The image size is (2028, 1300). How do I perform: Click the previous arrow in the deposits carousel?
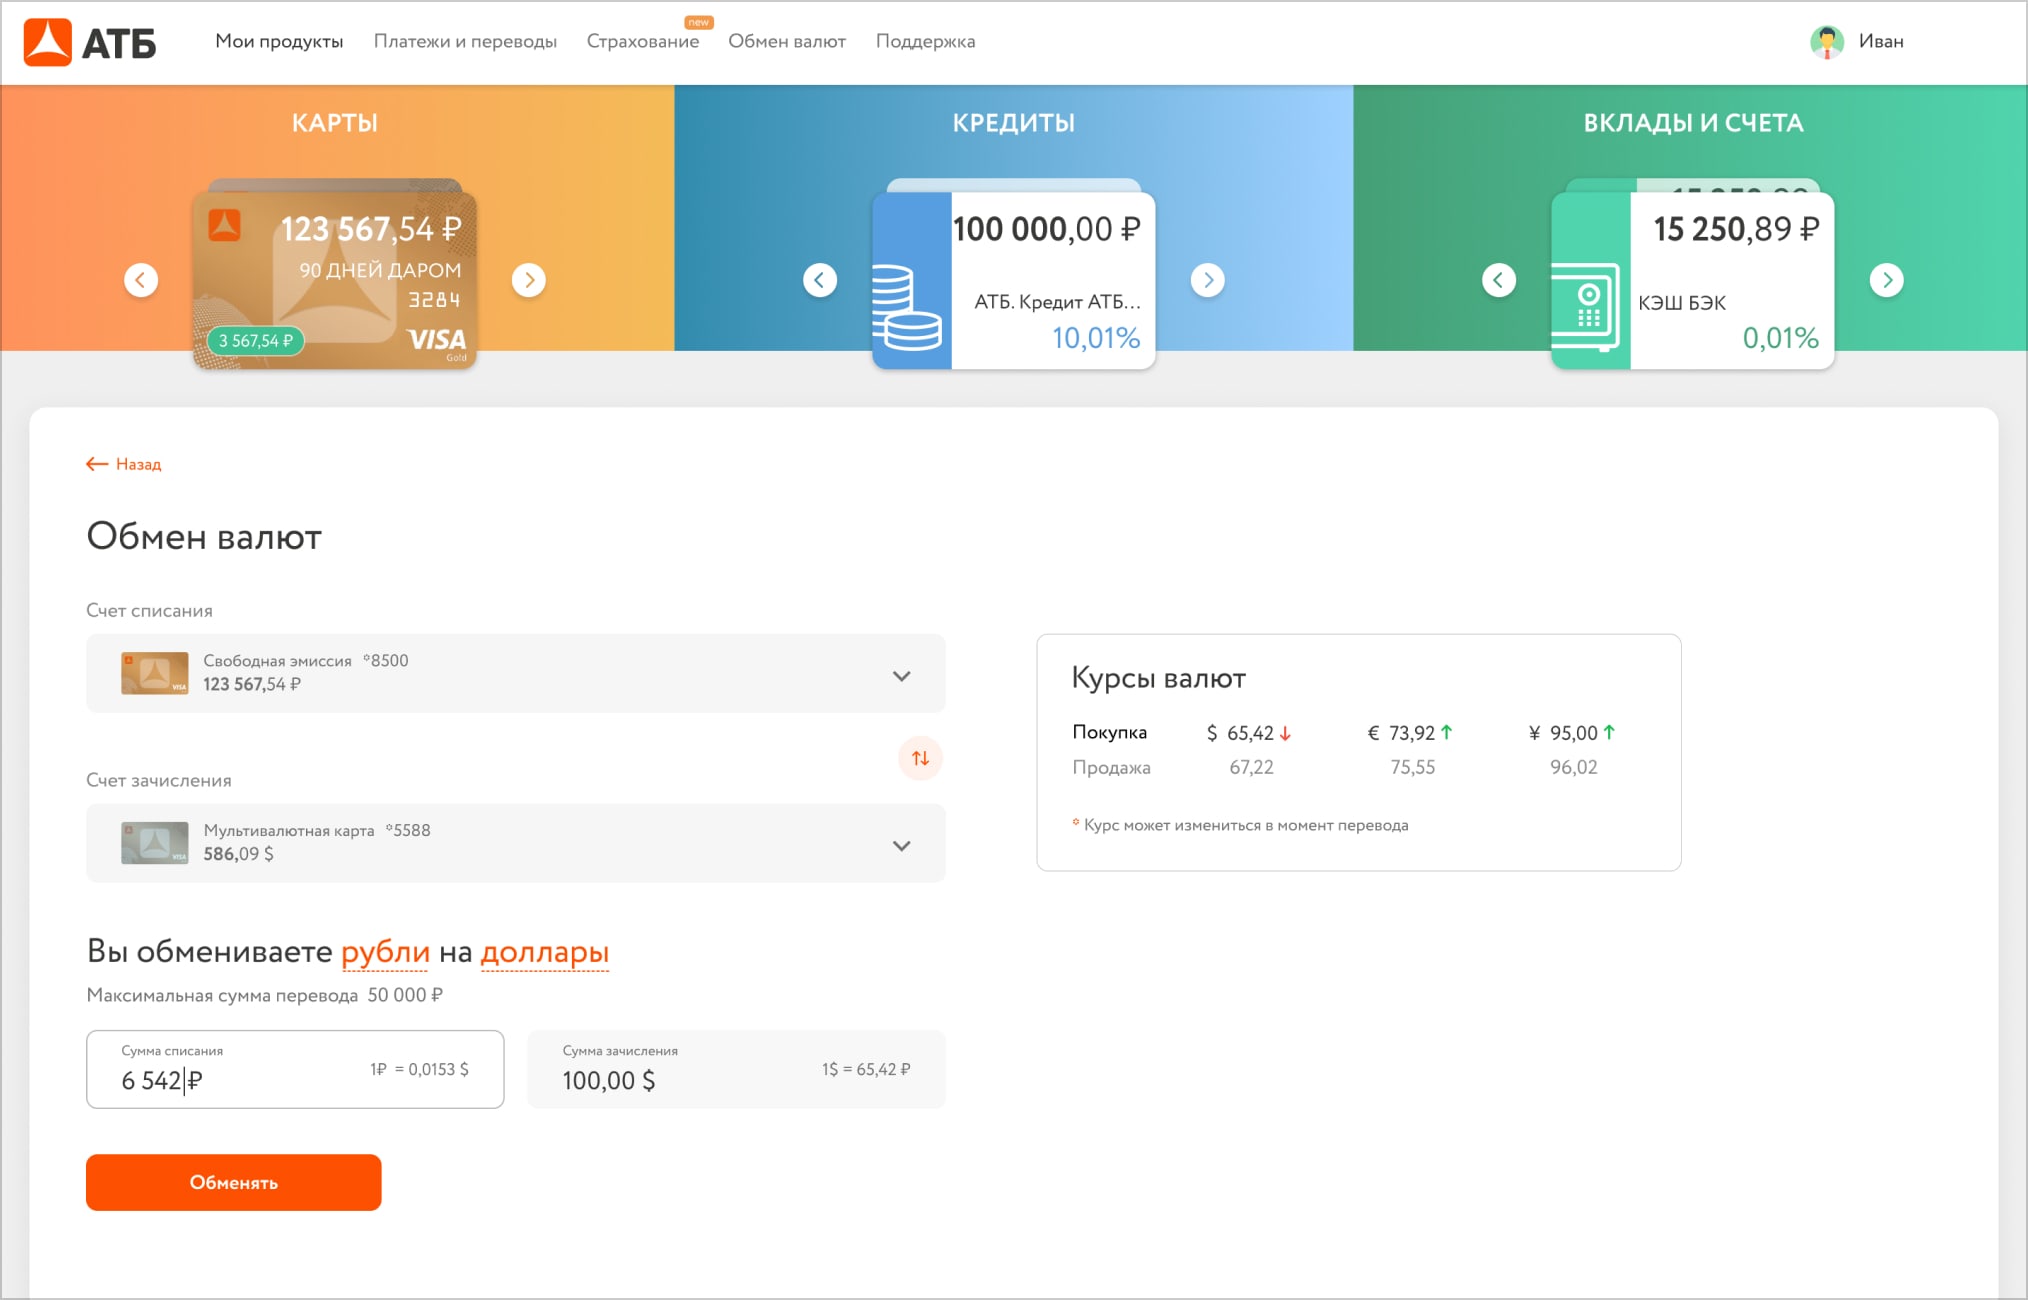(1498, 280)
